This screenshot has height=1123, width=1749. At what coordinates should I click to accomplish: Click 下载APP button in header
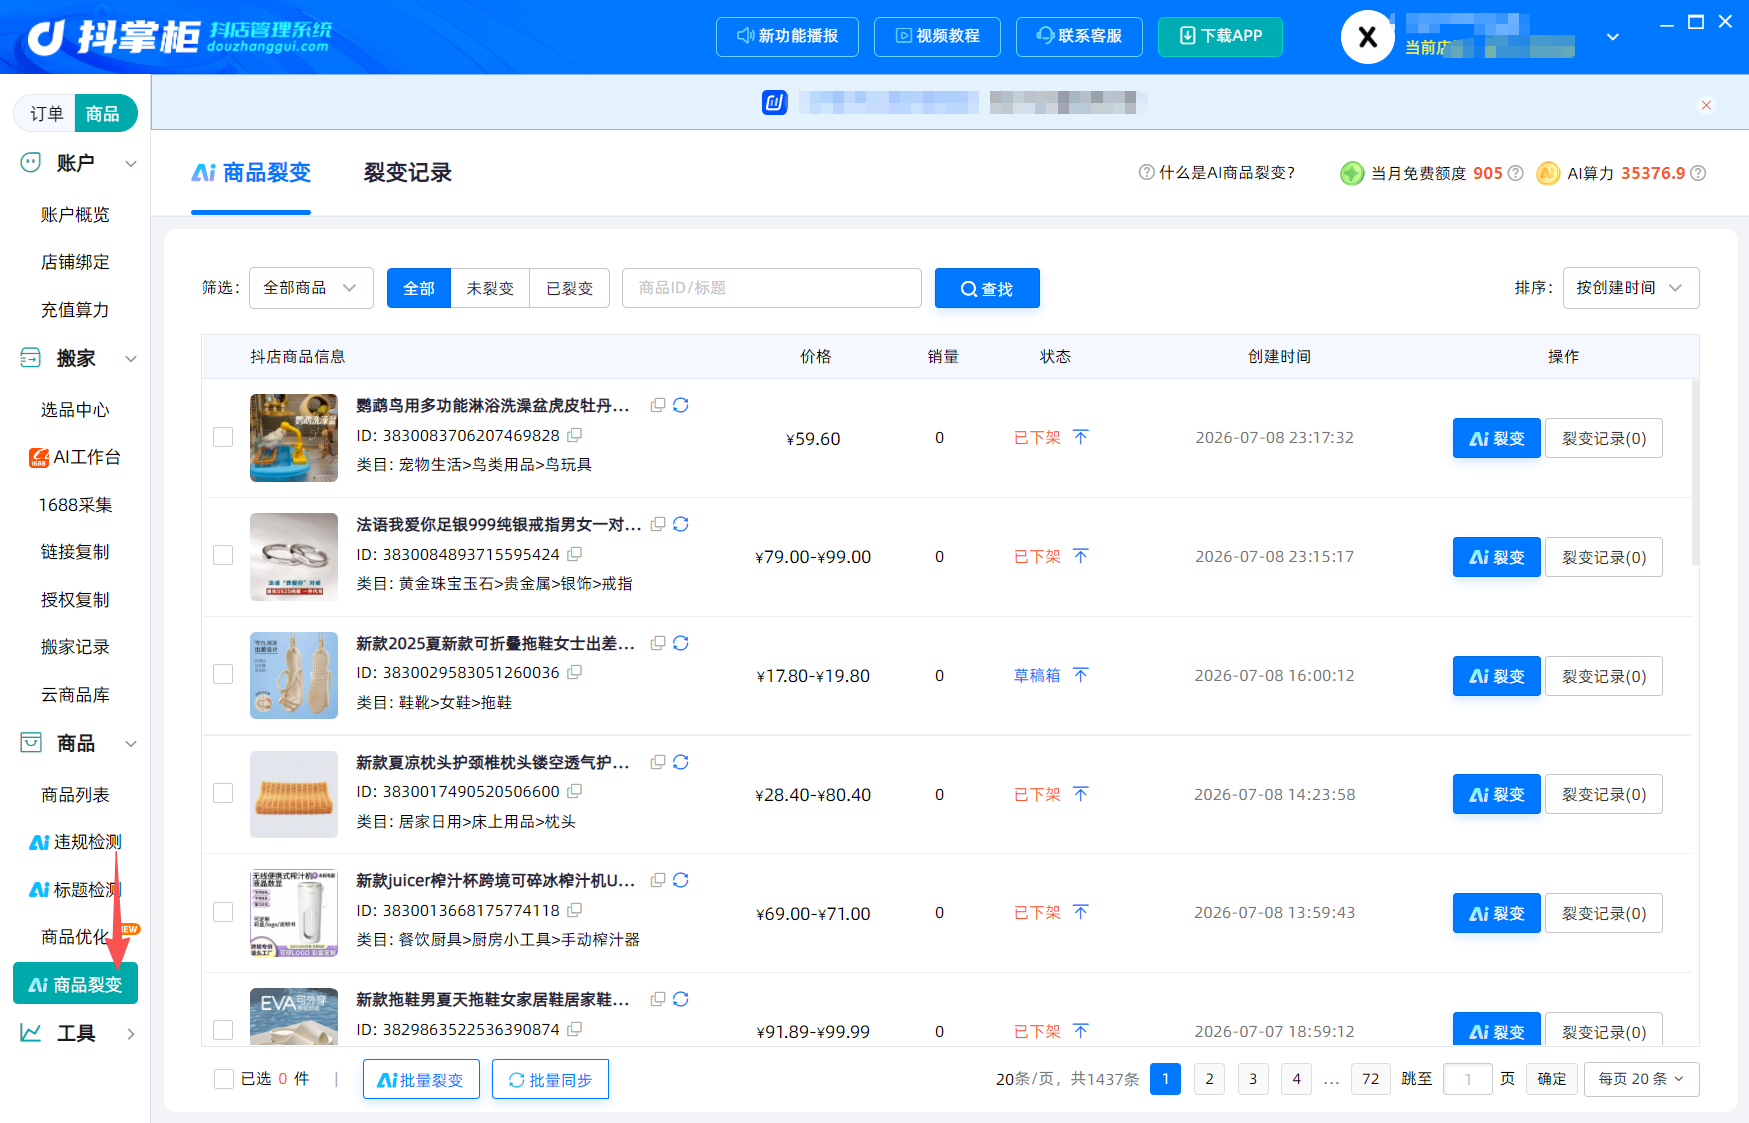[x=1220, y=36]
